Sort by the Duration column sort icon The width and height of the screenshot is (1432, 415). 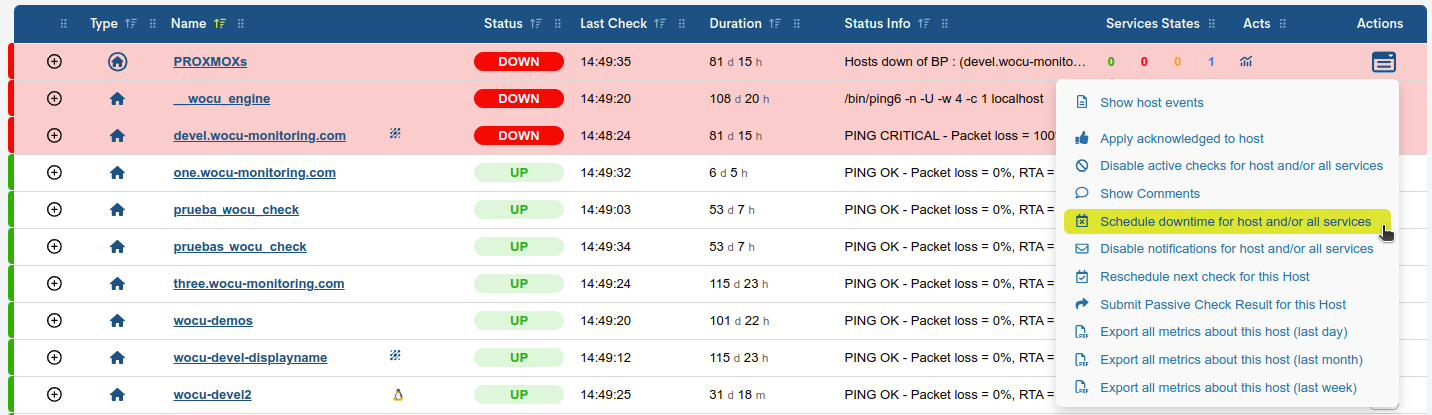pyautogui.click(x=774, y=24)
